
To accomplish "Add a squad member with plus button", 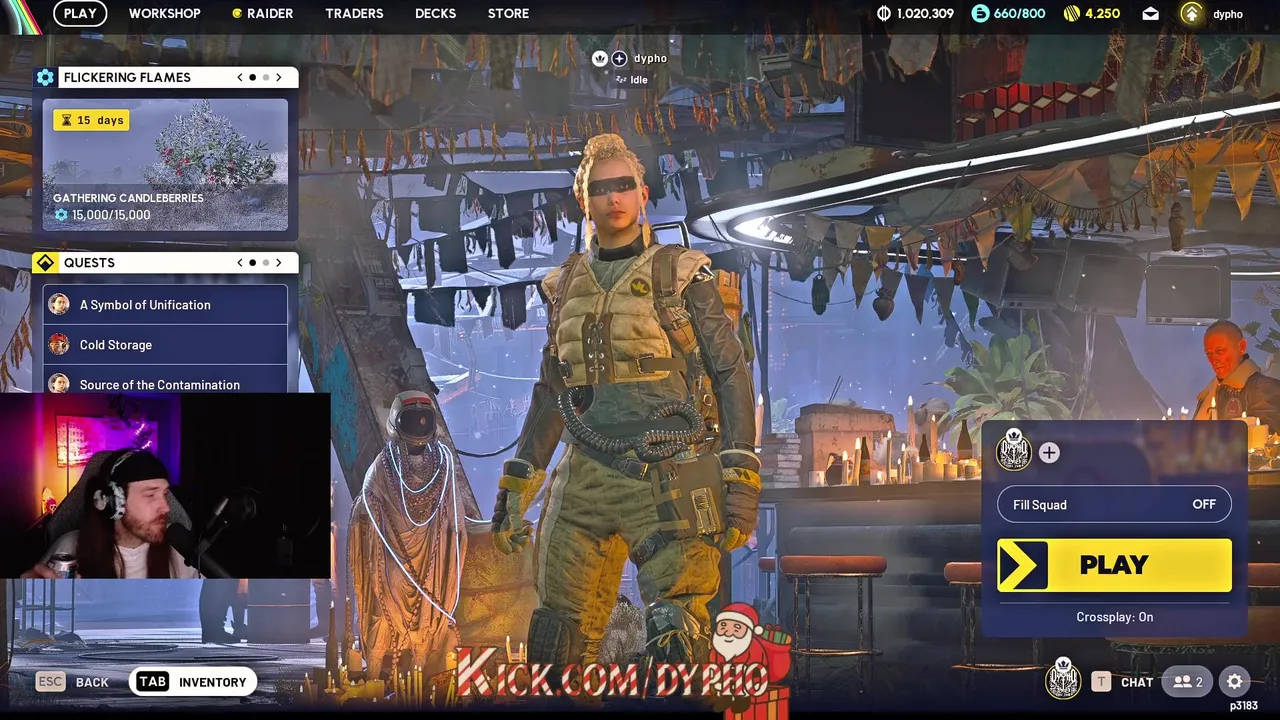I will coord(1049,453).
